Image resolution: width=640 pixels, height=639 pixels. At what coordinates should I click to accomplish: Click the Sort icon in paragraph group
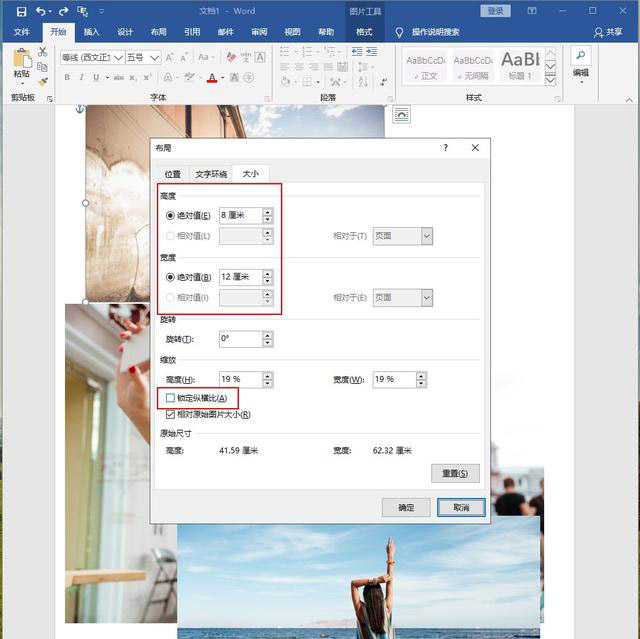(x=363, y=82)
